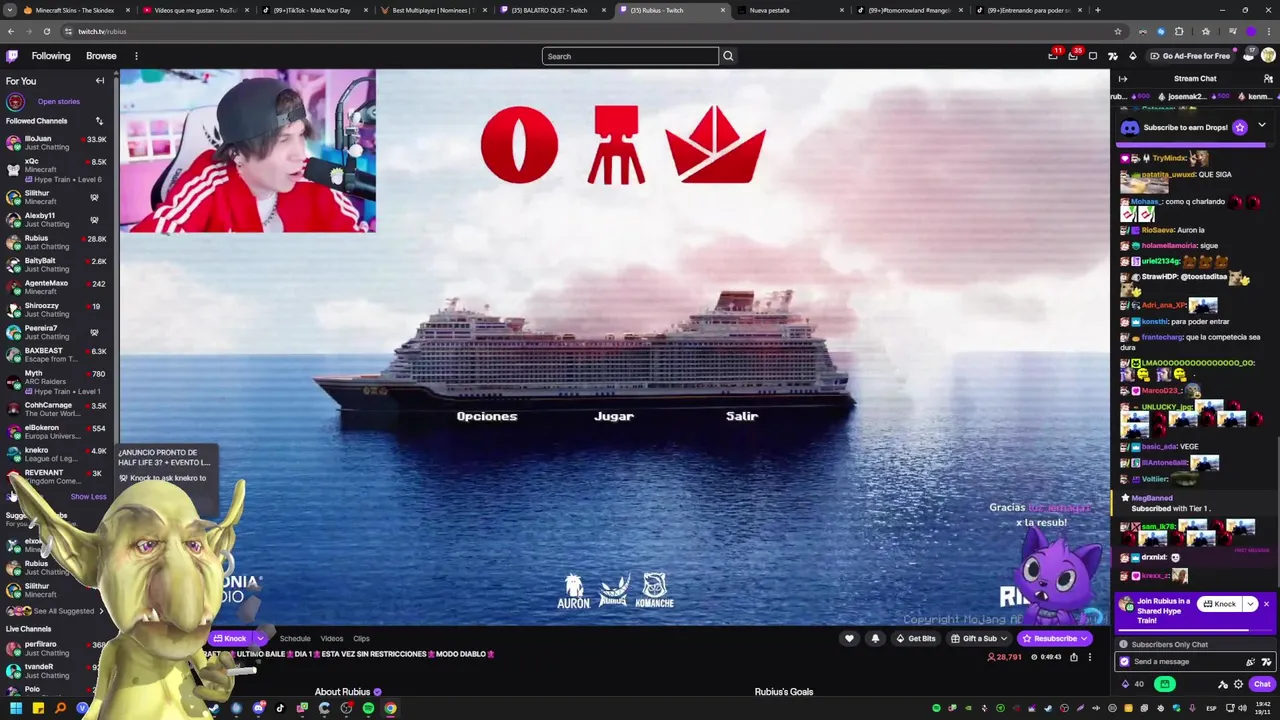Click Show Less under followed channels

coord(88,497)
